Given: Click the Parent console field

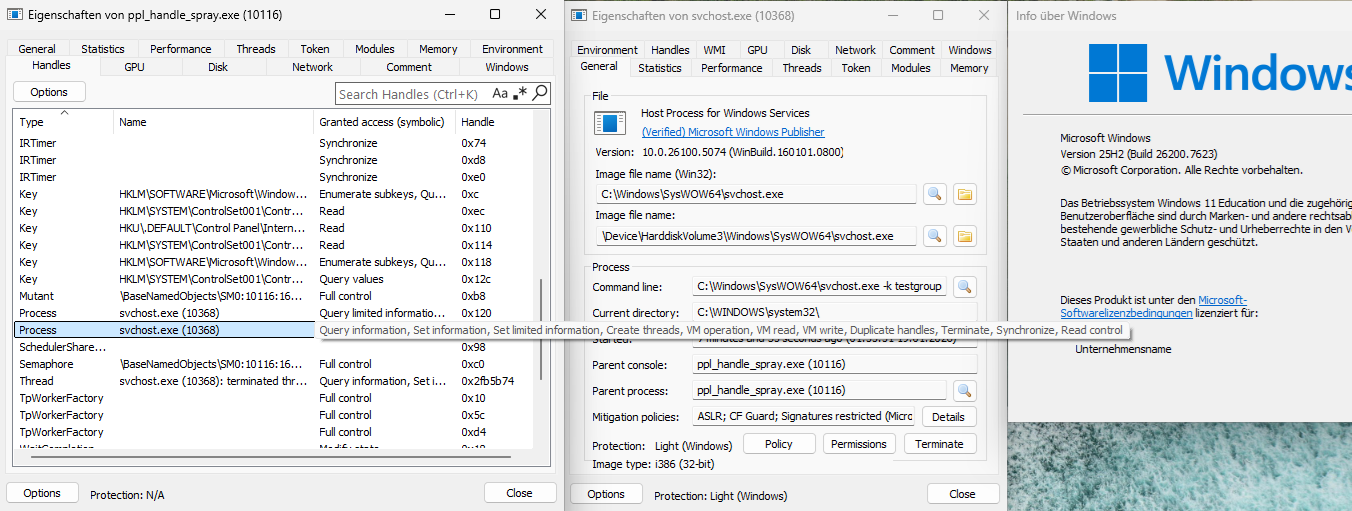Looking at the screenshot, I should pyautogui.click(x=834, y=364).
